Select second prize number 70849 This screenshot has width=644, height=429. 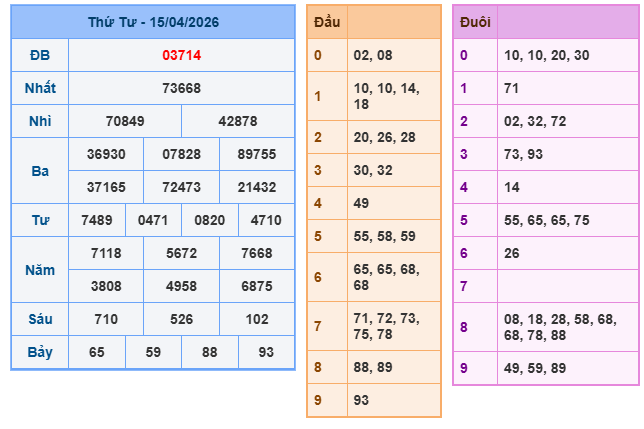(x=125, y=121)
